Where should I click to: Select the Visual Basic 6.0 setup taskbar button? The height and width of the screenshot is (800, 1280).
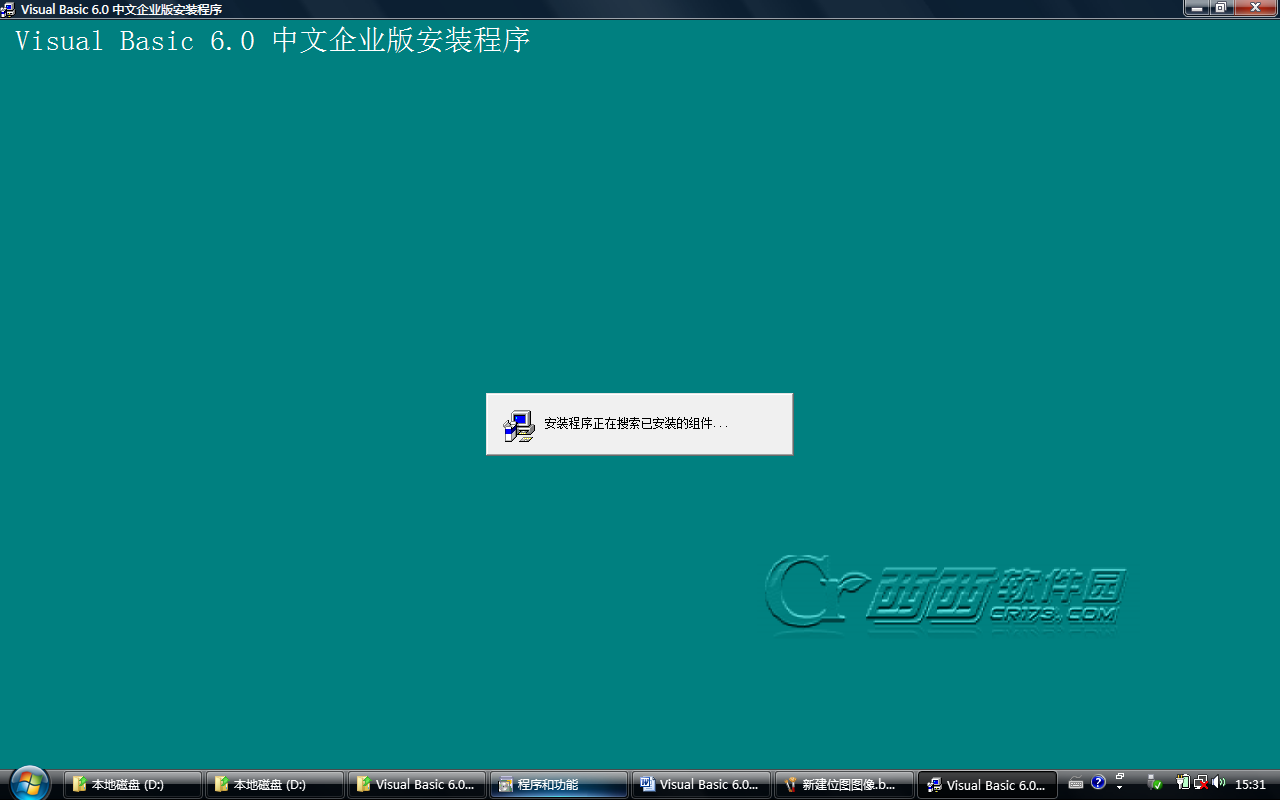coord(986,785)
